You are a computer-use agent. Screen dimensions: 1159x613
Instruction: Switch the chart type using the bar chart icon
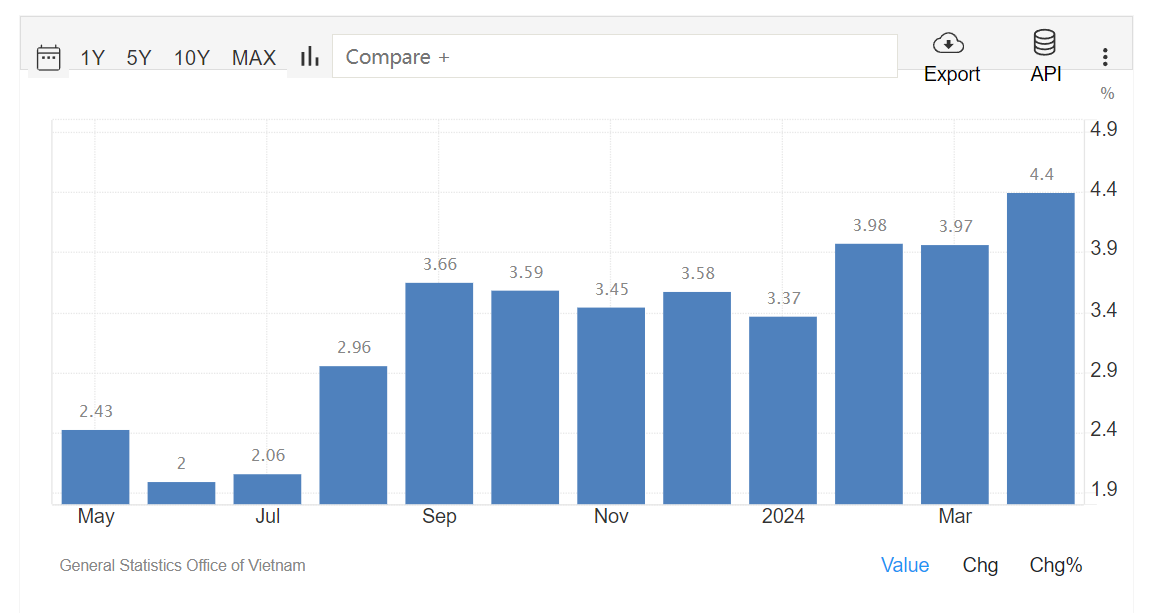(310, 57)
